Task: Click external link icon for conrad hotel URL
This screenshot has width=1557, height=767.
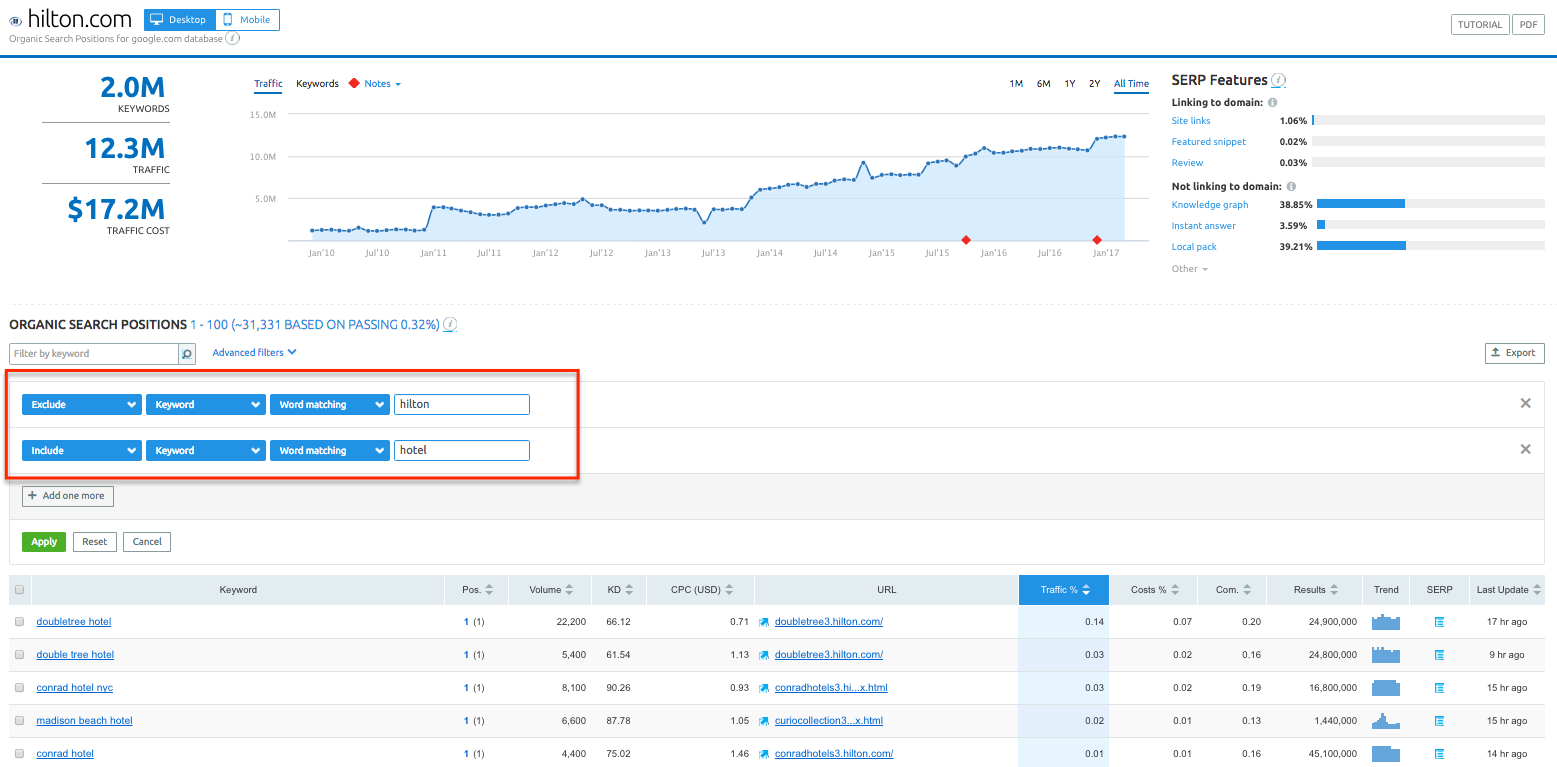Action: [764, 754]
